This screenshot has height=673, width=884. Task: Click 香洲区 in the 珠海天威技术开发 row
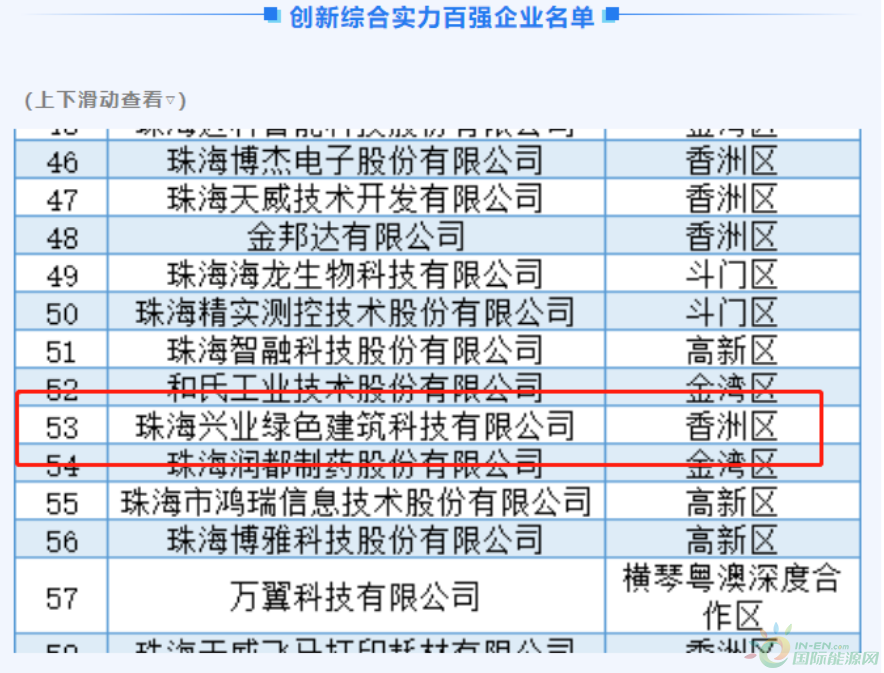pos(731,198)
